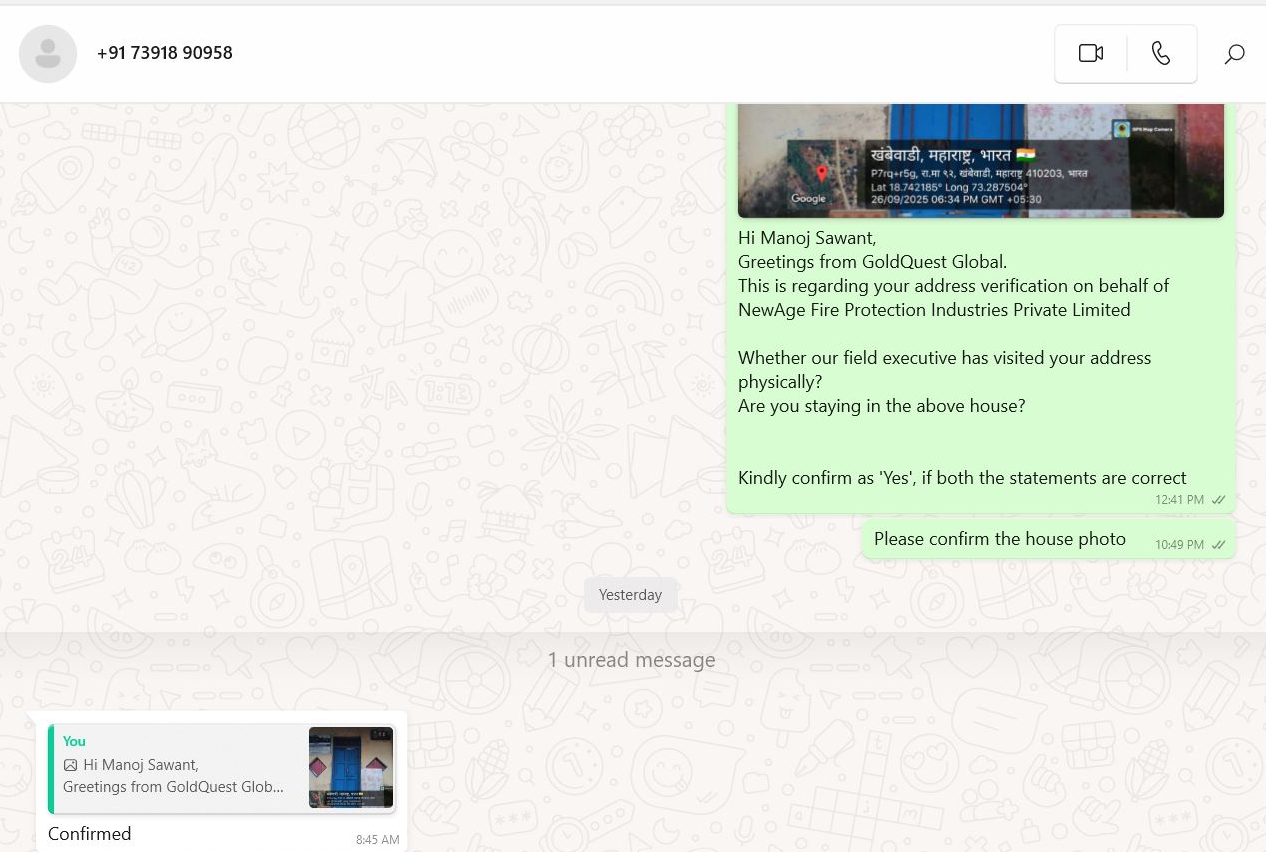Open the house photo with location overlay
The height and width of the screenshot is (852, 1266).
tap(981, 160)
